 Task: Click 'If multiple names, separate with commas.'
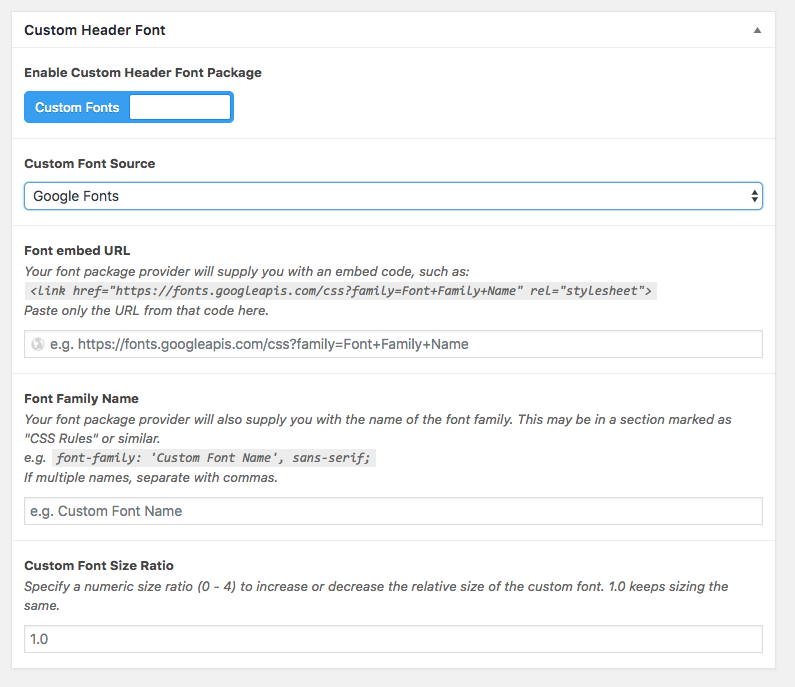point(151,478)
